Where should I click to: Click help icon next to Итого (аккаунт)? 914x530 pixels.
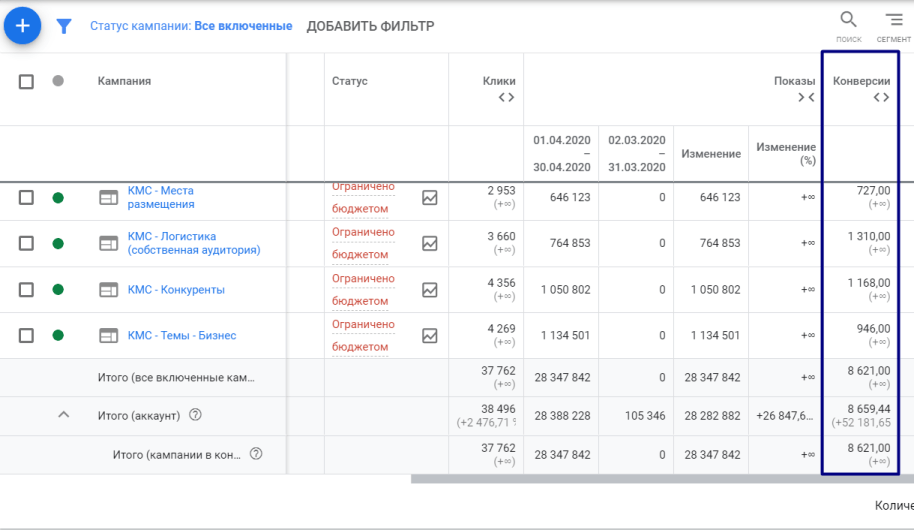coord(195,415)
